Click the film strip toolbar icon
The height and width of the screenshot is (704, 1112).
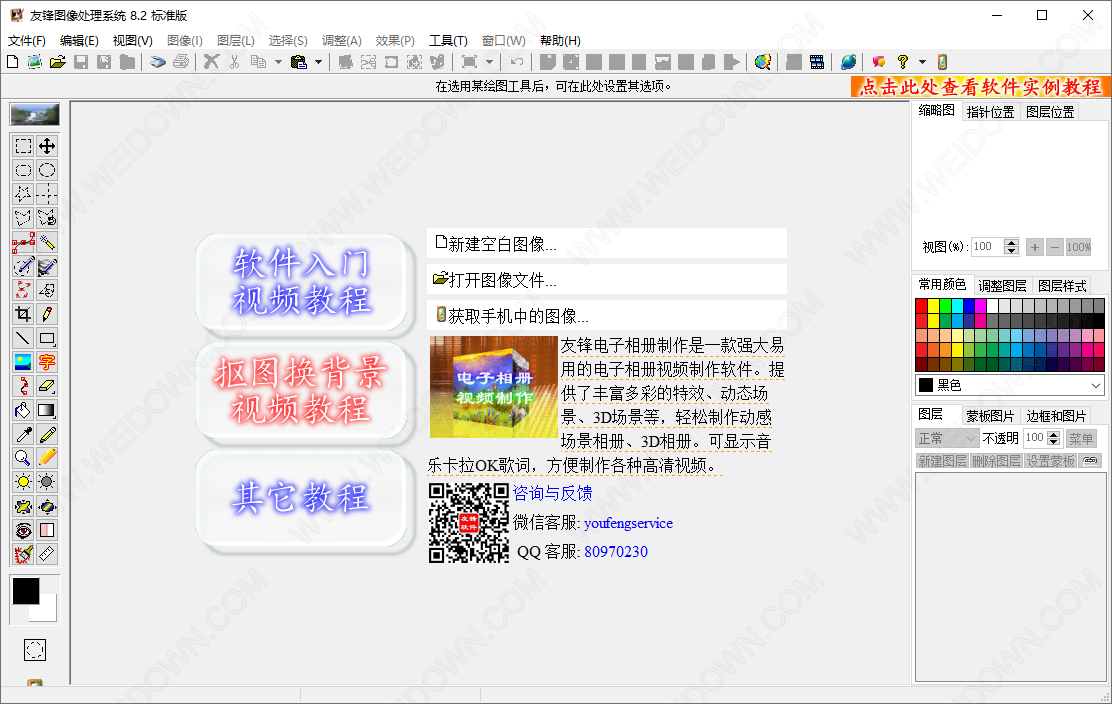817,62
